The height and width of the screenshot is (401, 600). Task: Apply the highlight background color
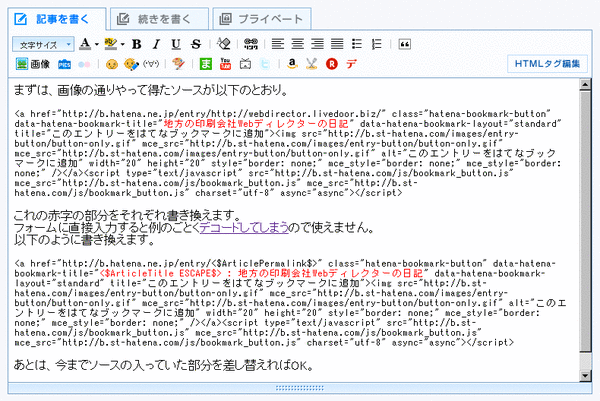pyautogui.click(x=111, y=44)
